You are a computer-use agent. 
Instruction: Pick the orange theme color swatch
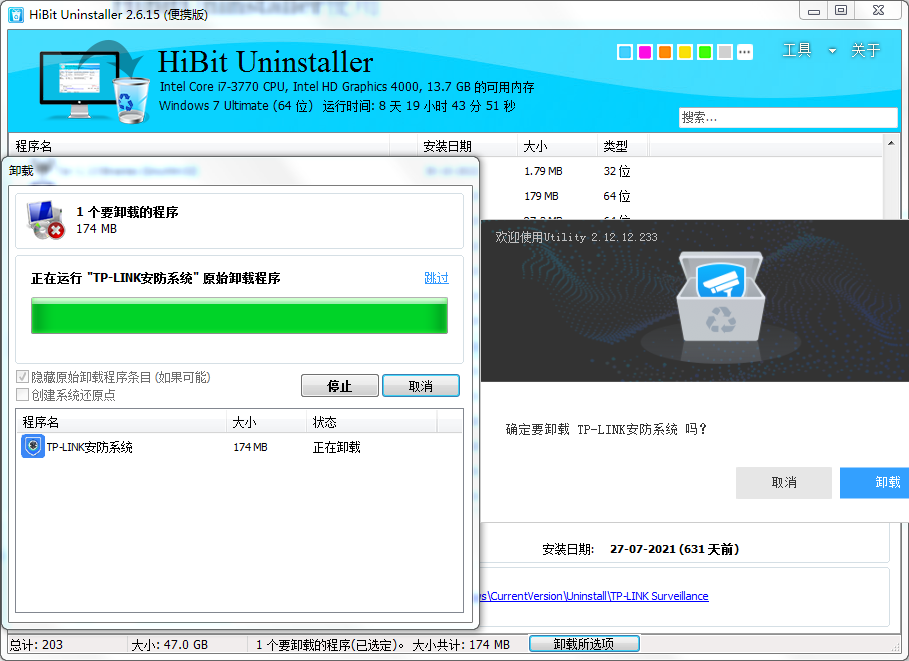pyautogui.click(x=665, y=52)
